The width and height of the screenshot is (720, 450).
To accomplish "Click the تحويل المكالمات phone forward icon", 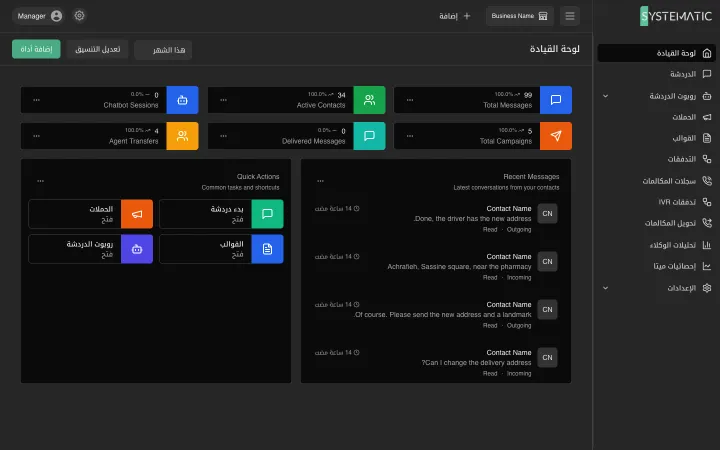I will [x=707, y=223].
